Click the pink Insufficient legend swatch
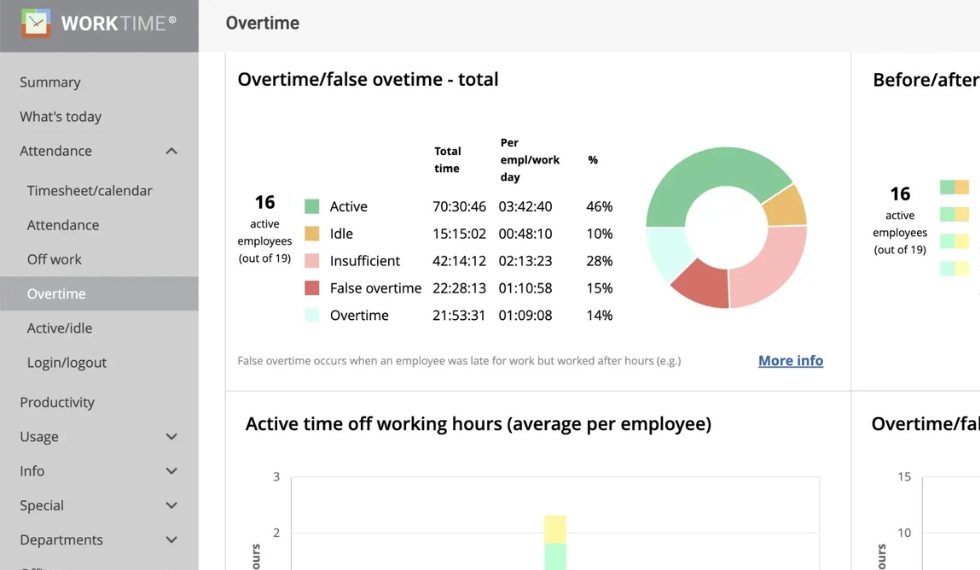Image resolution: width=980 pixels, height=570 pixels. (x=312, y=261)
